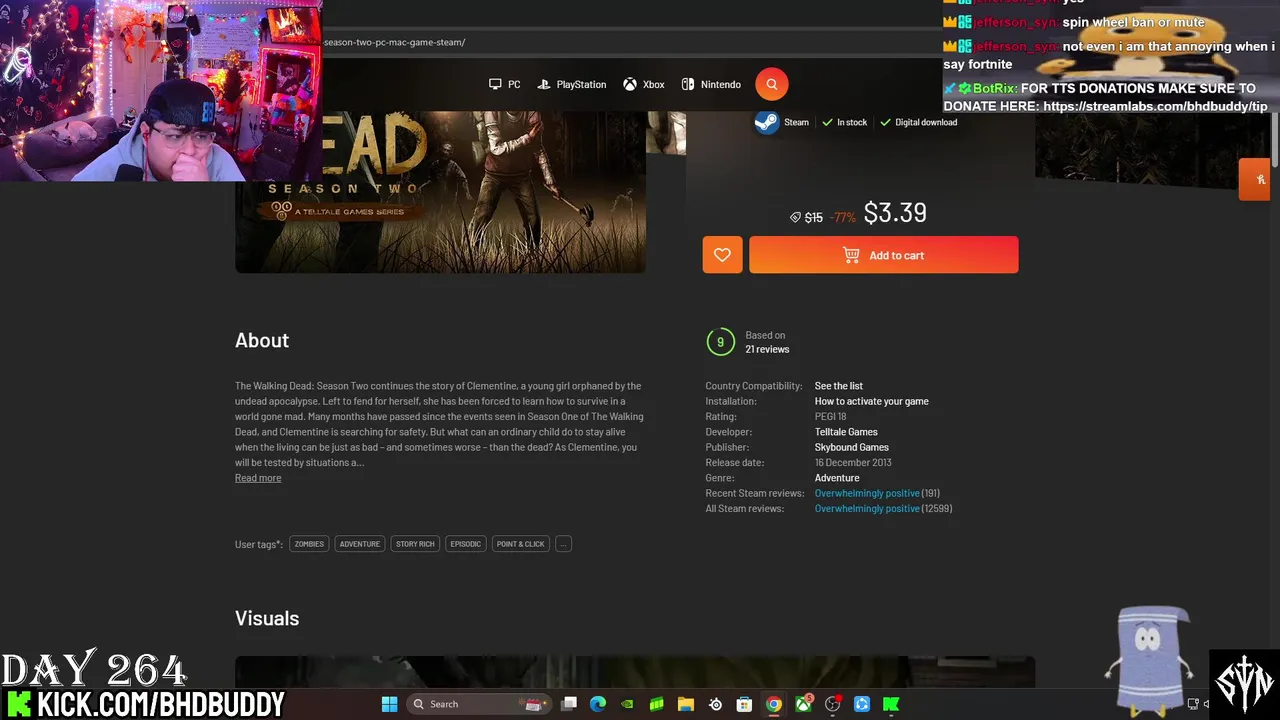Open Microsoft Store from taskbar

click(x=744, y=704)
